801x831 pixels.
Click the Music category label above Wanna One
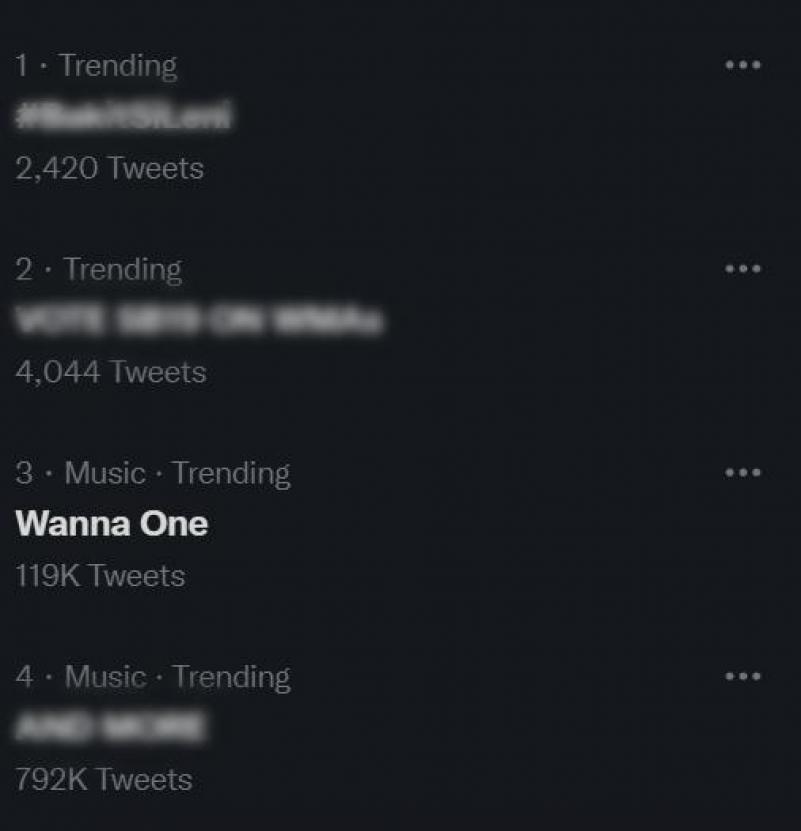(x=105, y=473)
